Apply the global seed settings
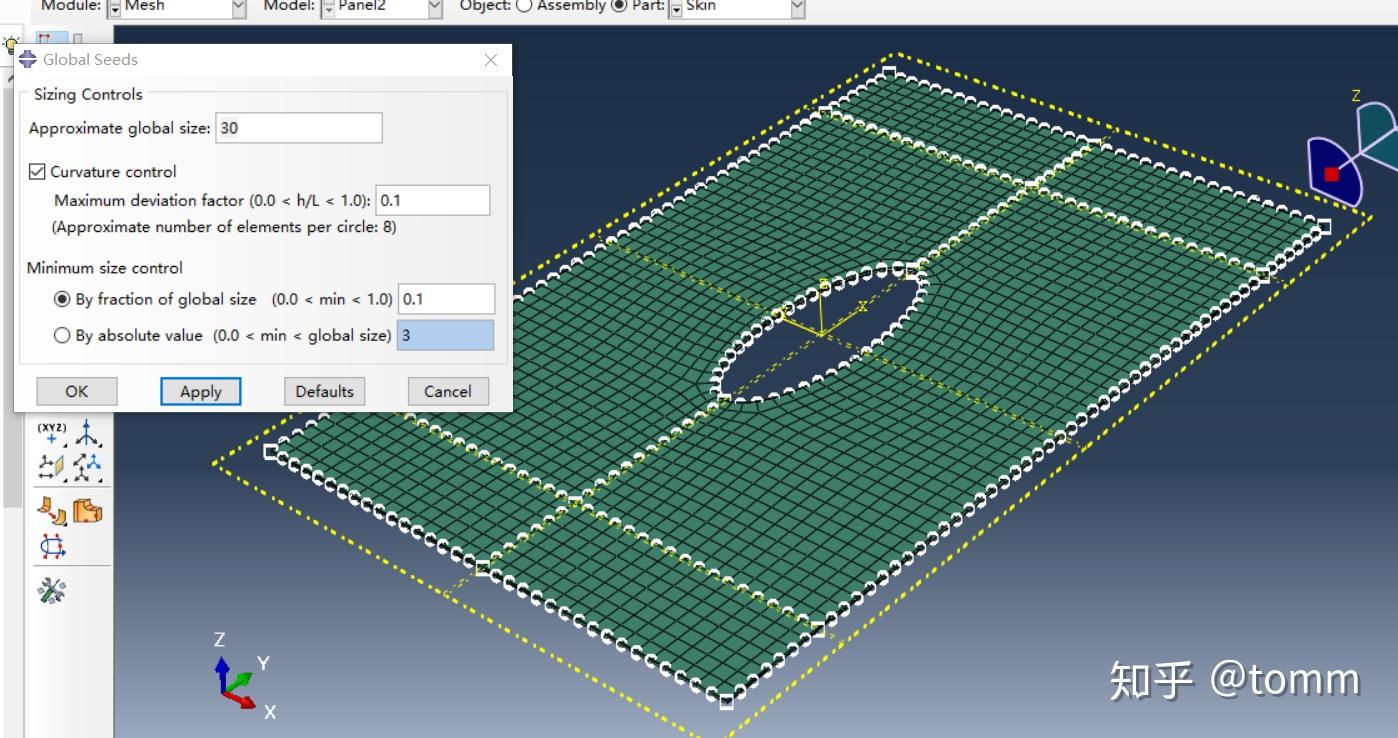This screenshot has height=738, width=1398. [x=200, y=391]
